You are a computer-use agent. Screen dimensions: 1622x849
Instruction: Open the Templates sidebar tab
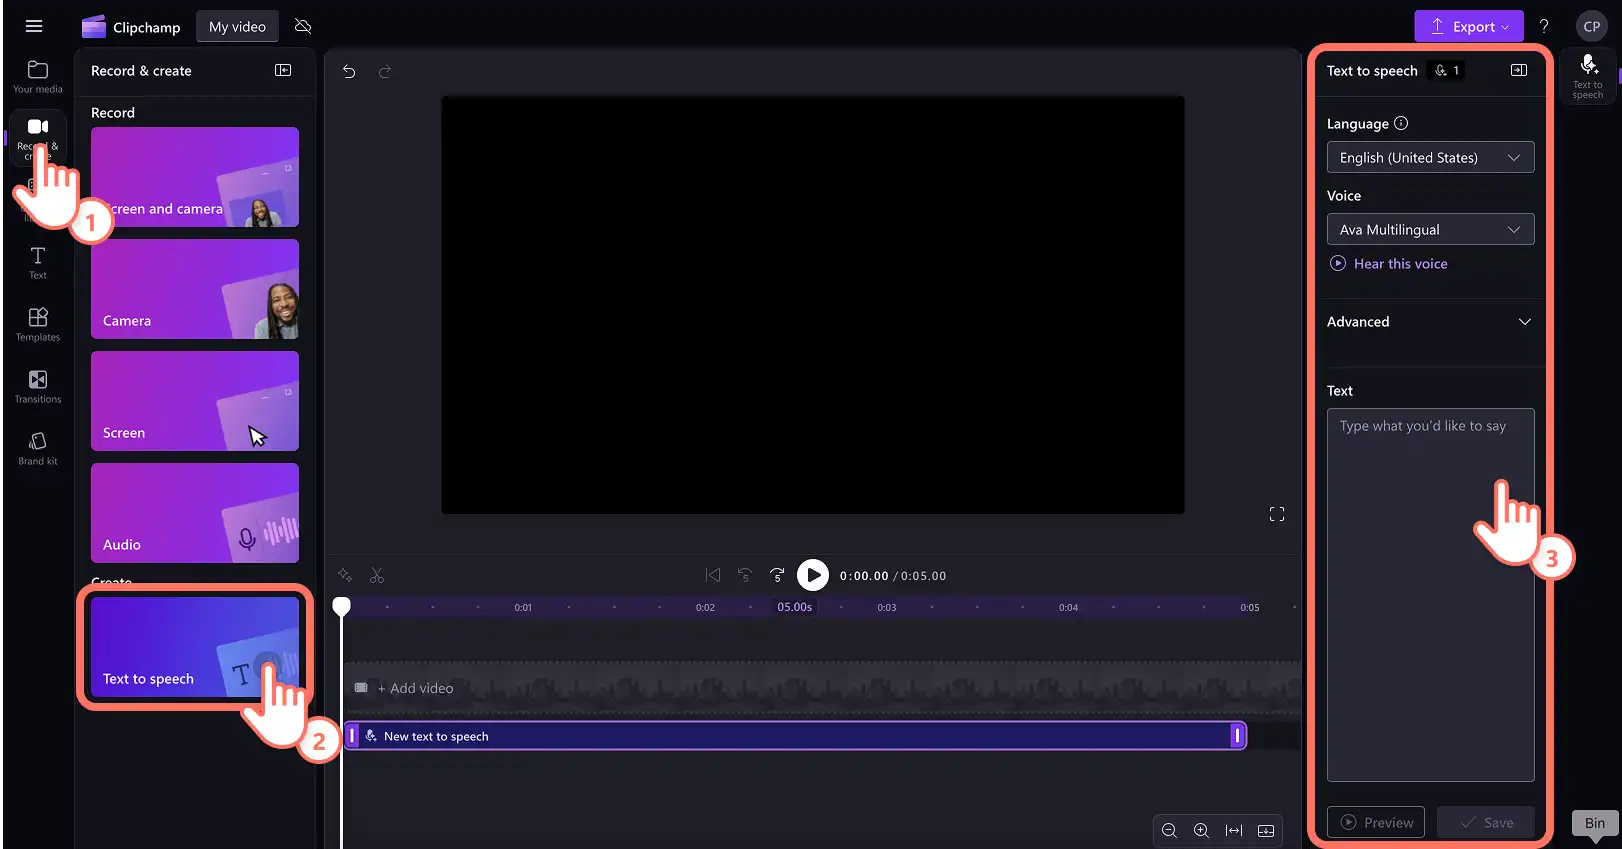pyautogui.click(x=38, y=325)
